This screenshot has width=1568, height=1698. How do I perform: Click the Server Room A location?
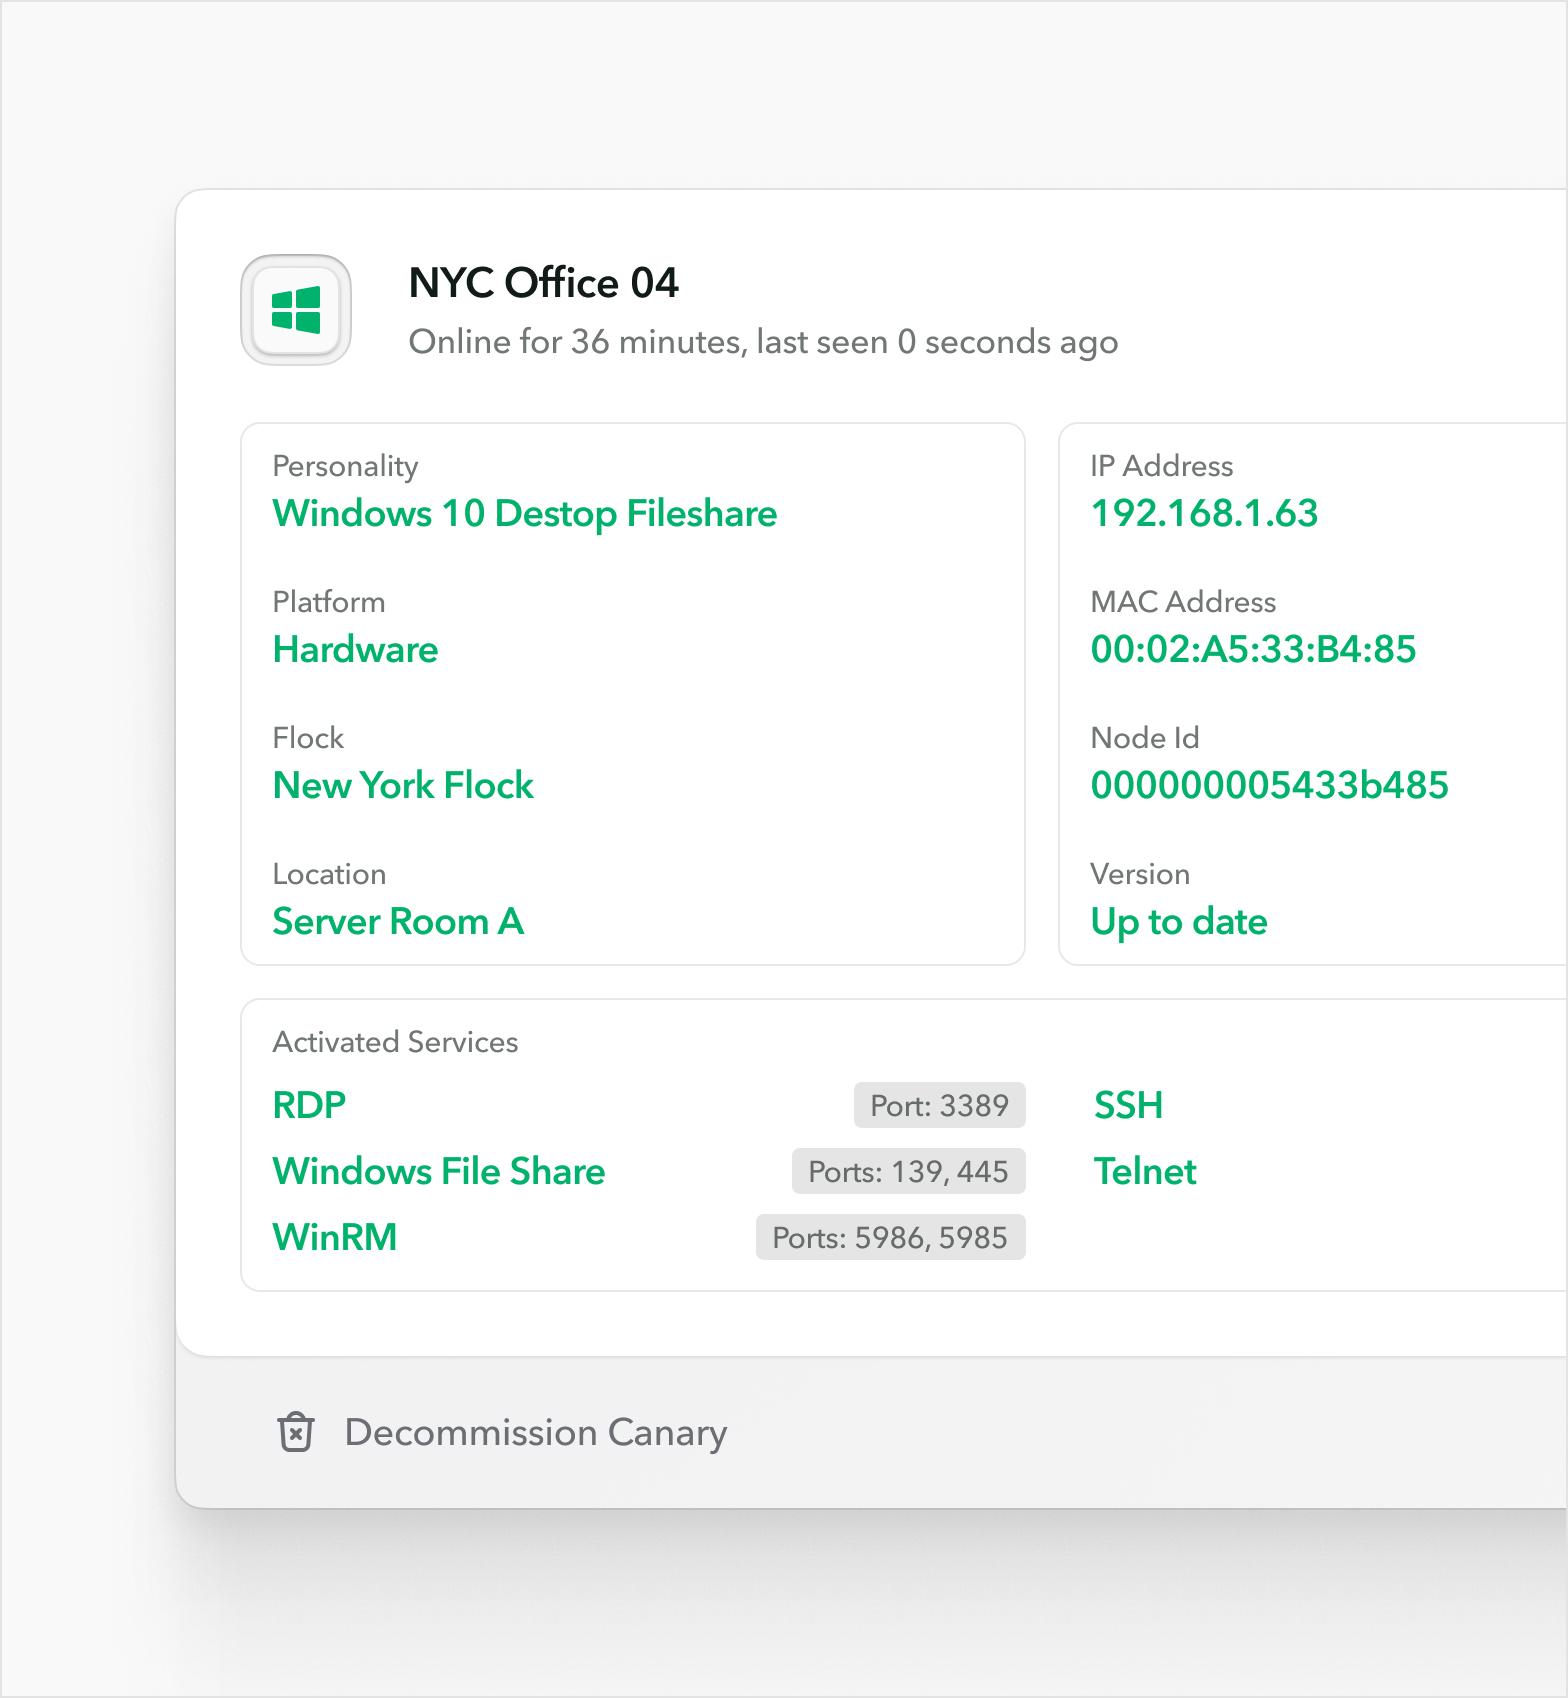tap(399, 922)
